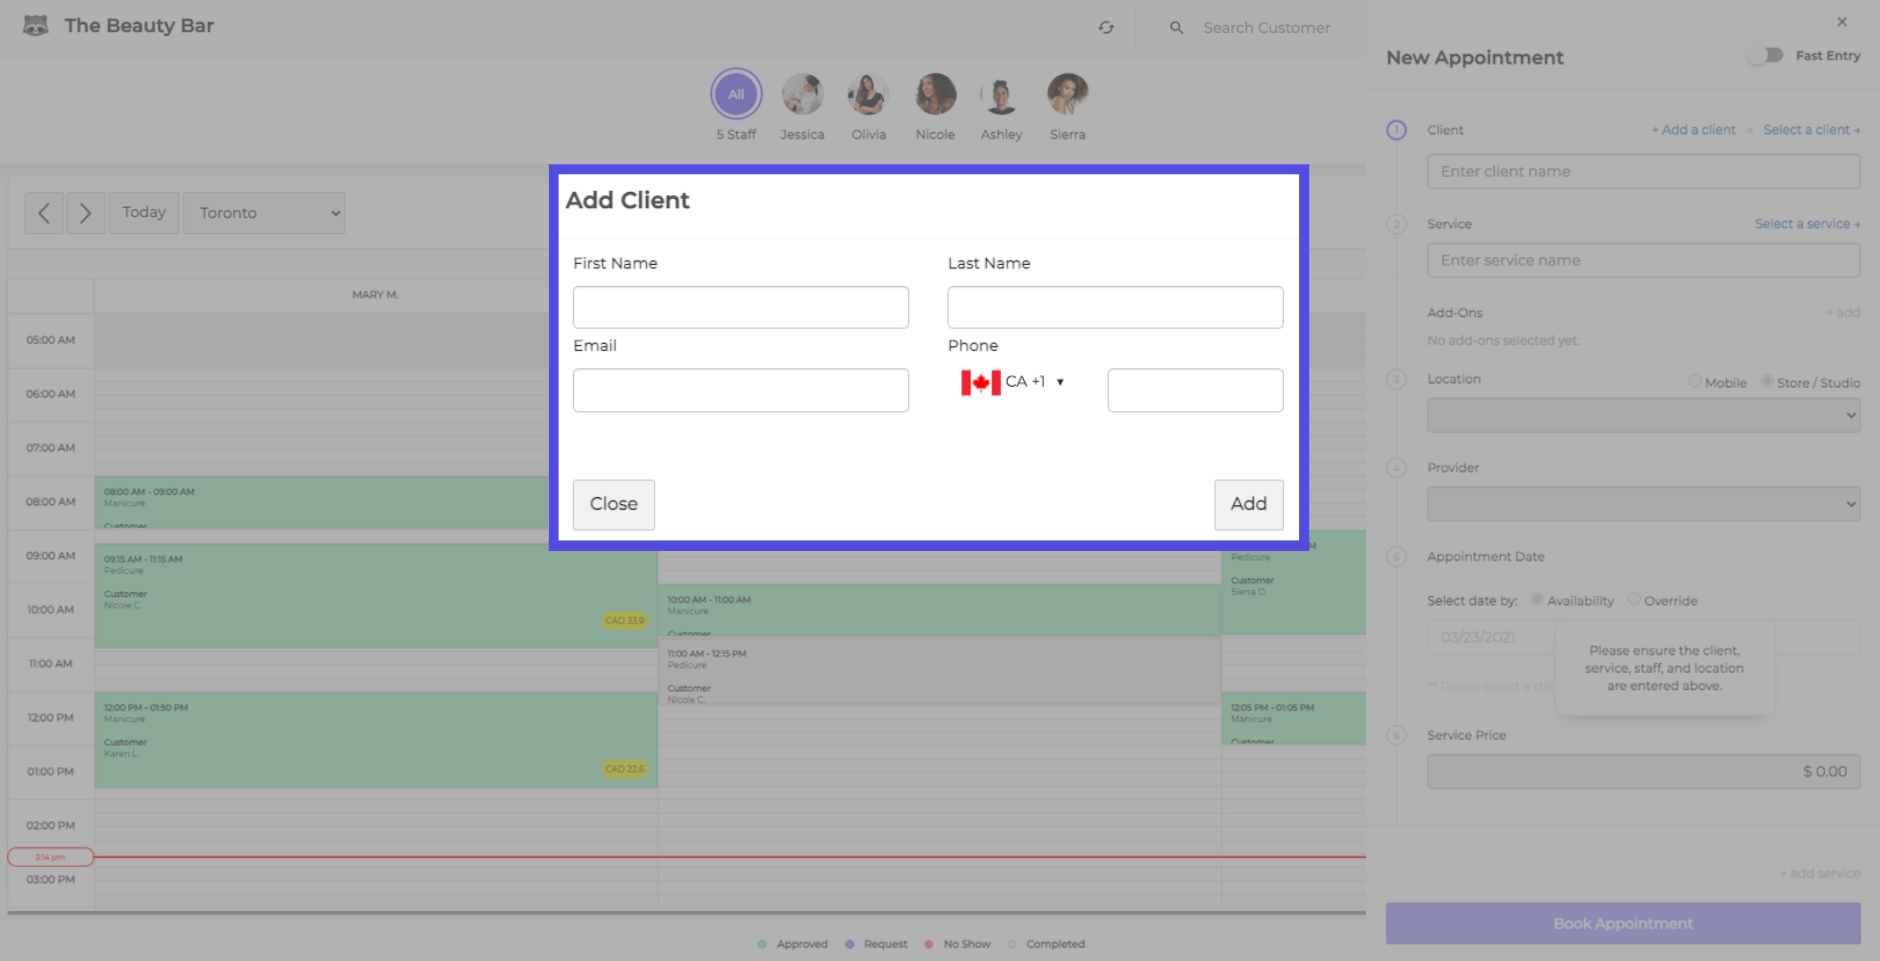Jump to Today in calendar
The width and height of the screenshot is (1880, 961).
pos(144,213)
